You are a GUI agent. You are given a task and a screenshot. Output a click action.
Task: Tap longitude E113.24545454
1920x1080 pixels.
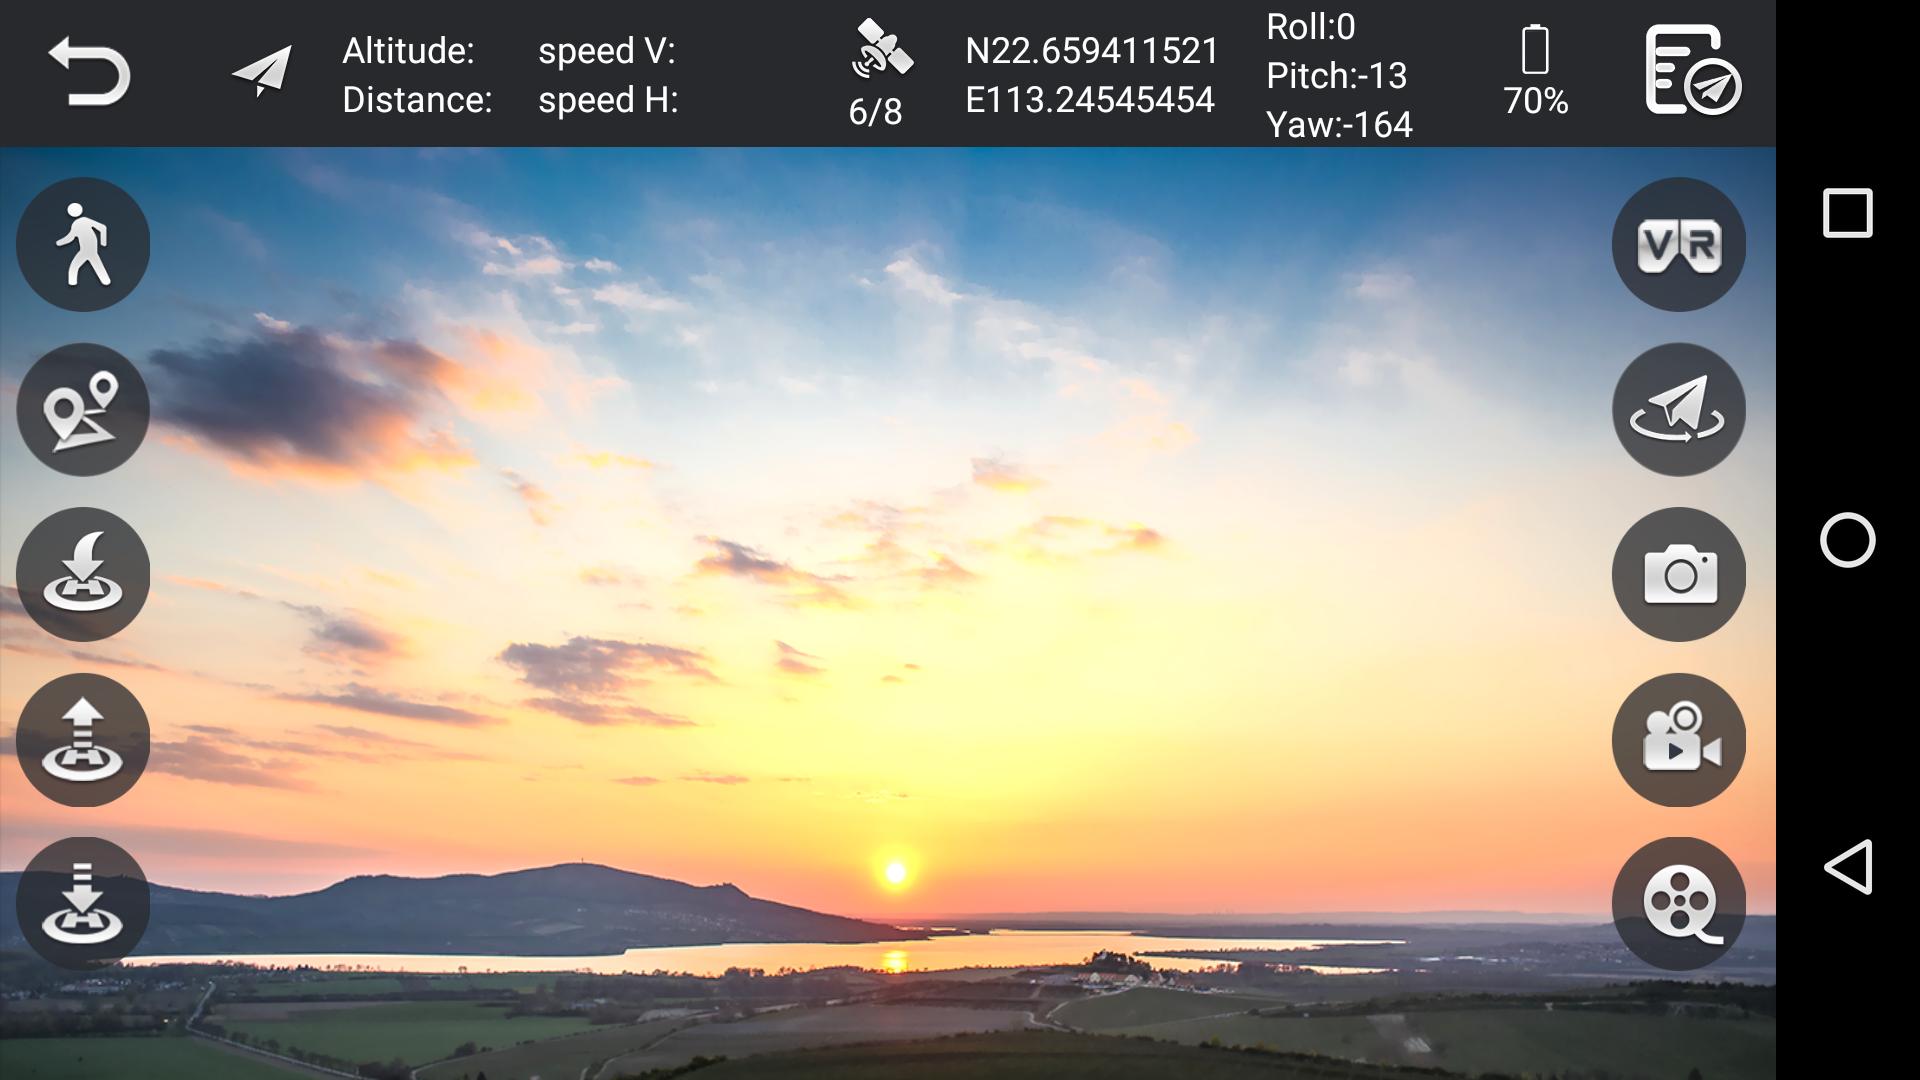1090,100
